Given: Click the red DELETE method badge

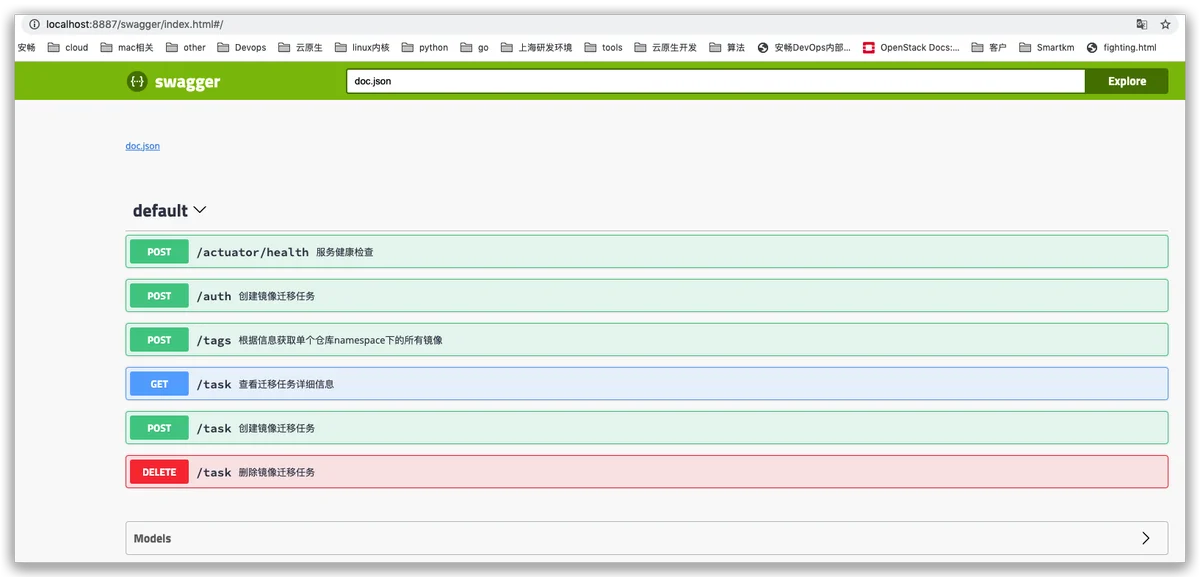Looking at the screenshot, I should [159, 472].
